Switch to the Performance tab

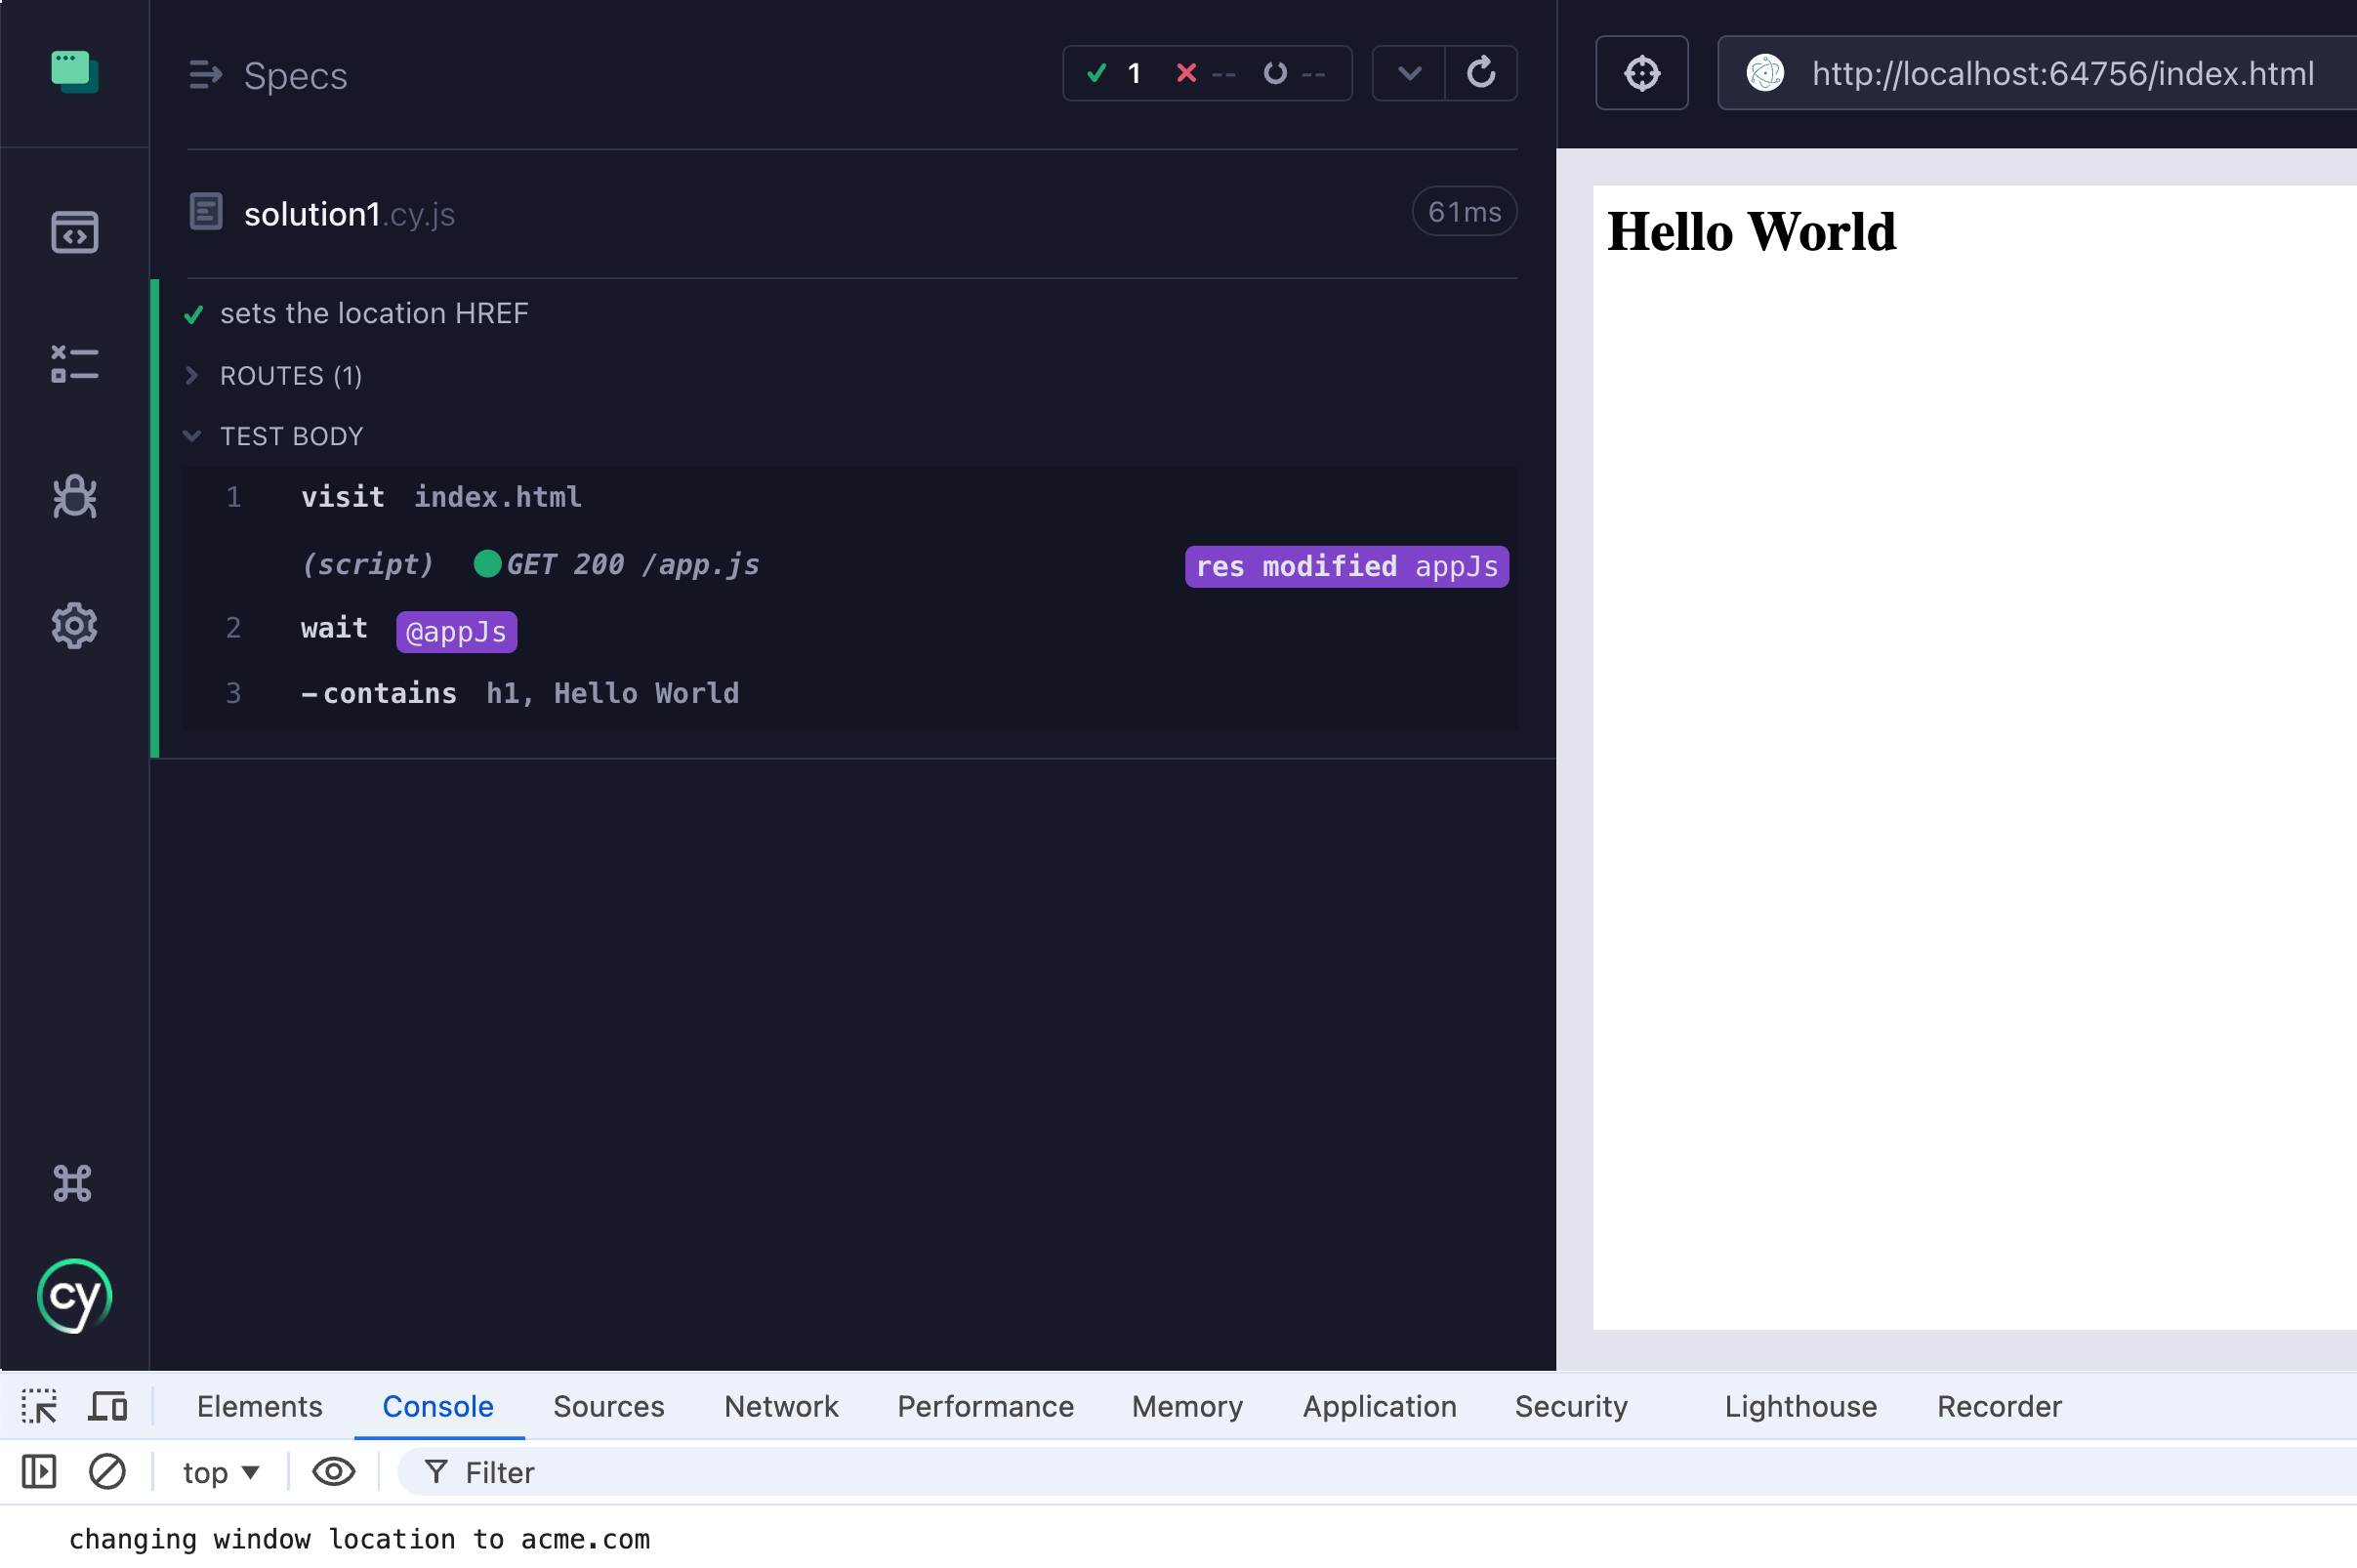click(985, 1406)
